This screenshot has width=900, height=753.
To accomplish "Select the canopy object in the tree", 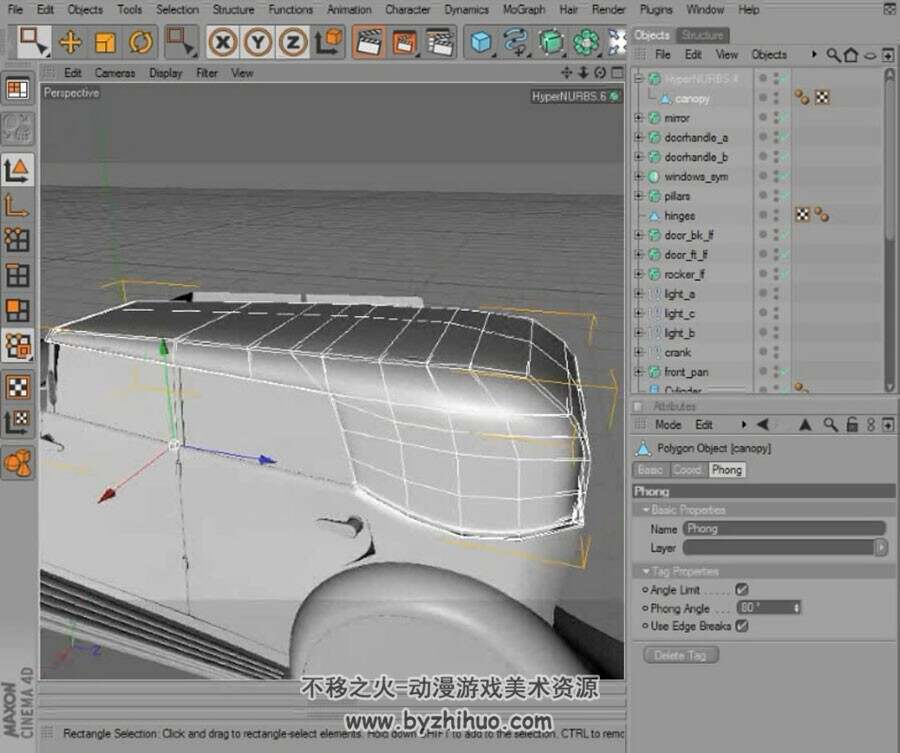I will click(x=692, y=99).
